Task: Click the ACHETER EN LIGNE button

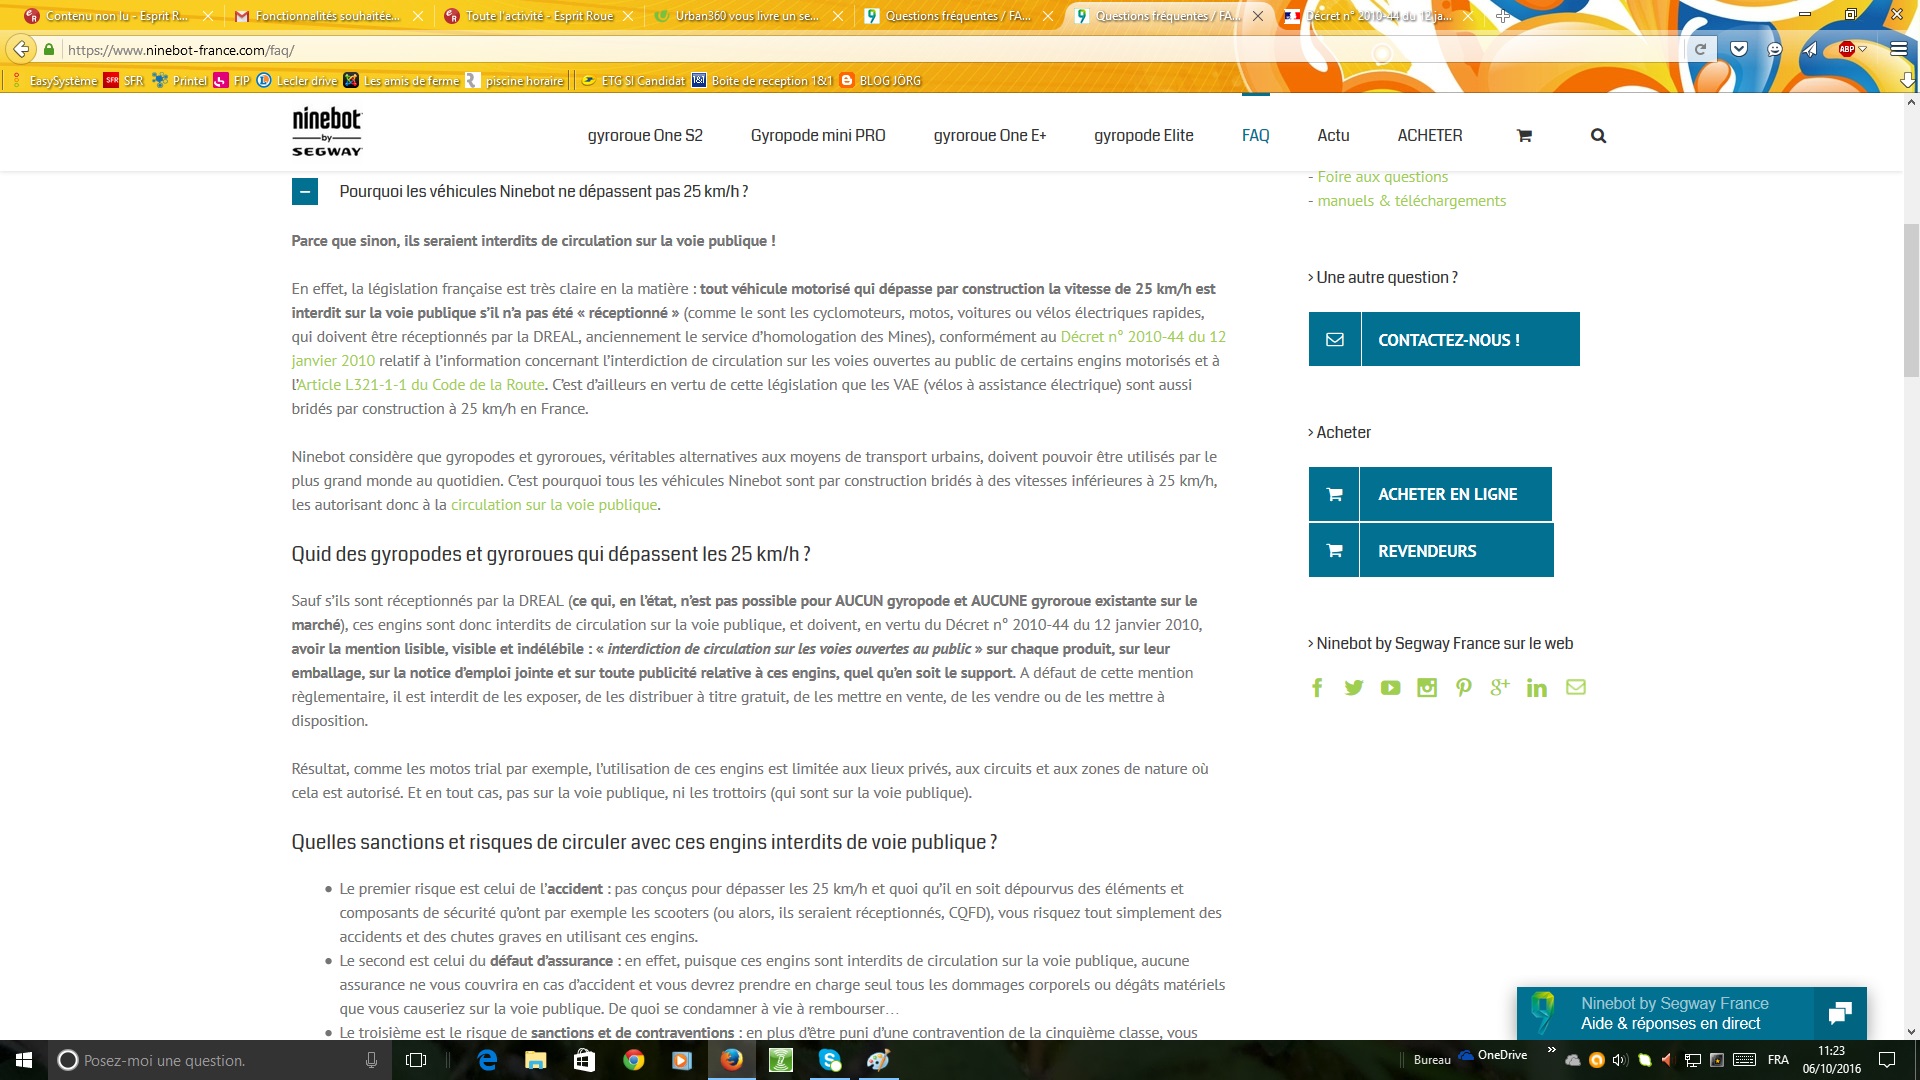Action: (1430, 494)
